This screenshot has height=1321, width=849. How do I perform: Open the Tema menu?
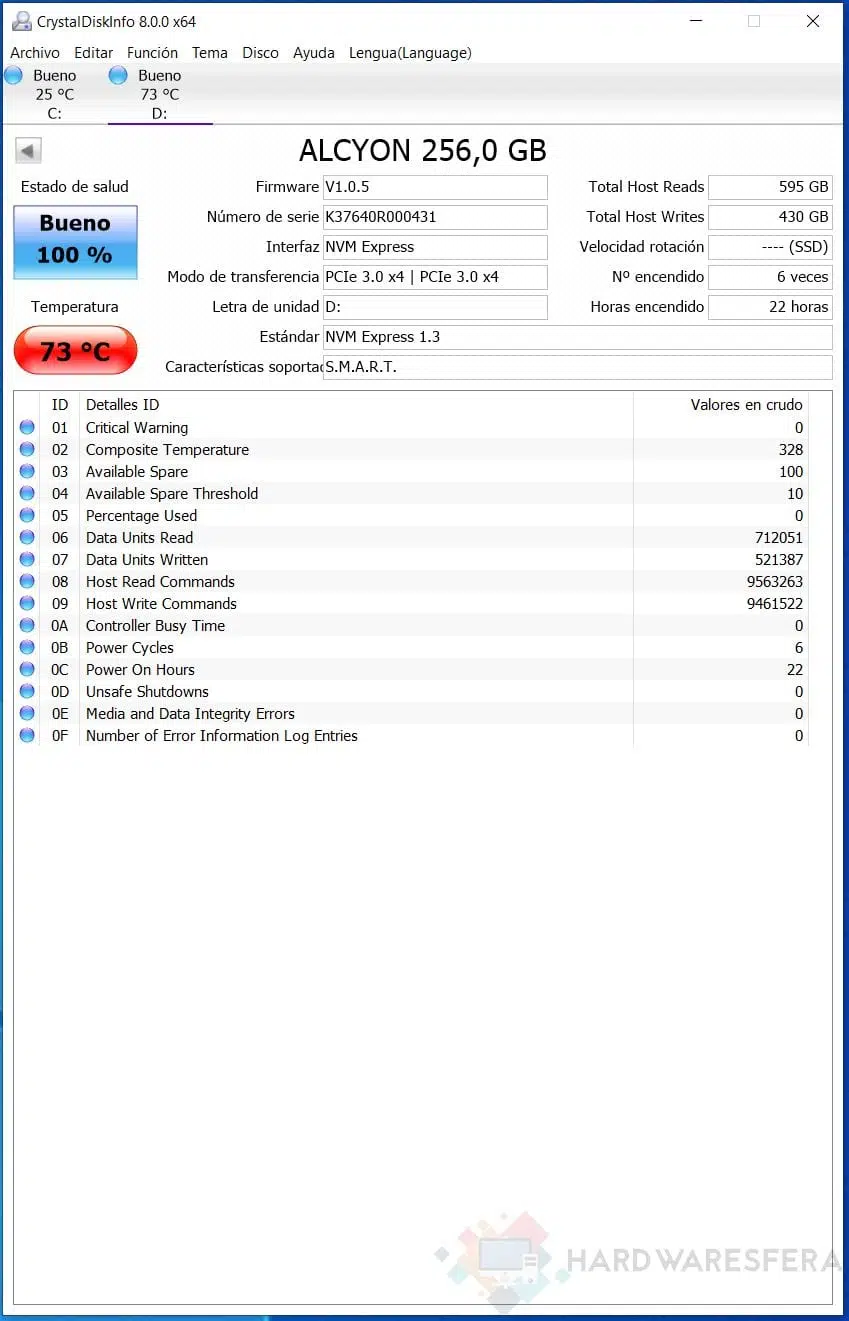(210, 53)
